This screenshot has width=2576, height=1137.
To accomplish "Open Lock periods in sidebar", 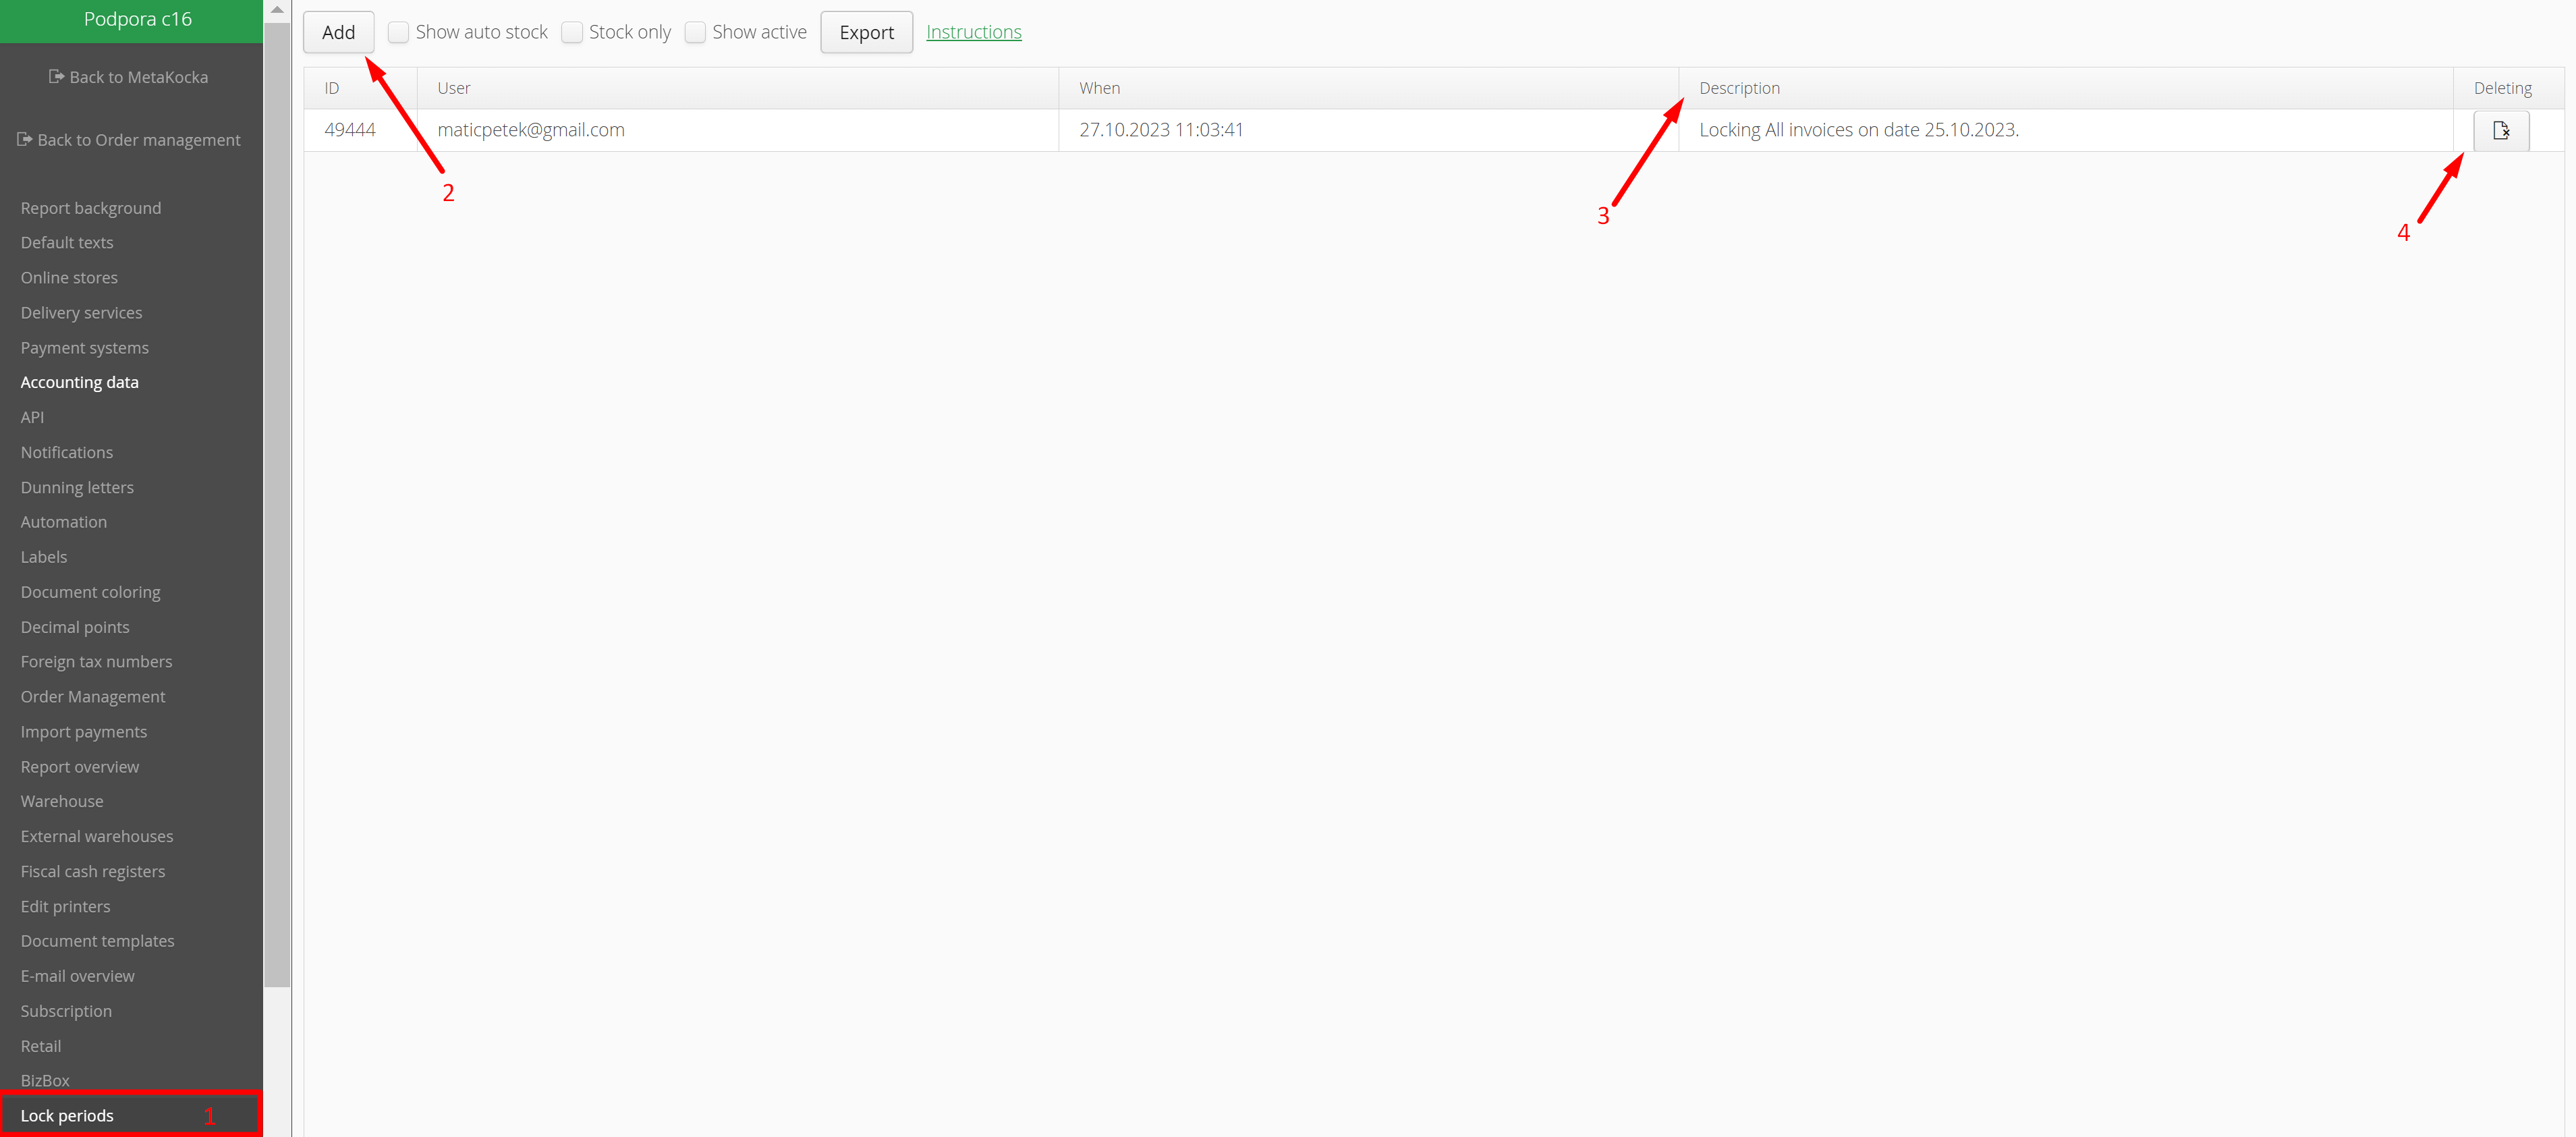I will point(67,1115).
